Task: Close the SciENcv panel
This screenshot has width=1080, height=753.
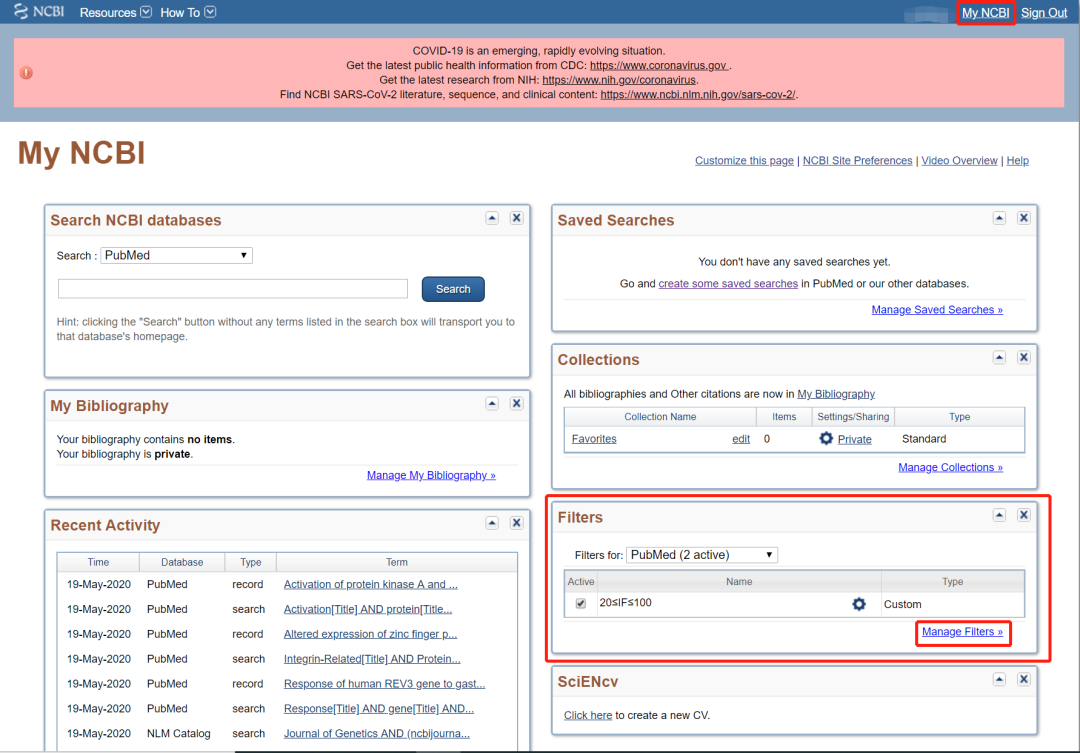Action: pyautogui.click(x=1023, y=679)
